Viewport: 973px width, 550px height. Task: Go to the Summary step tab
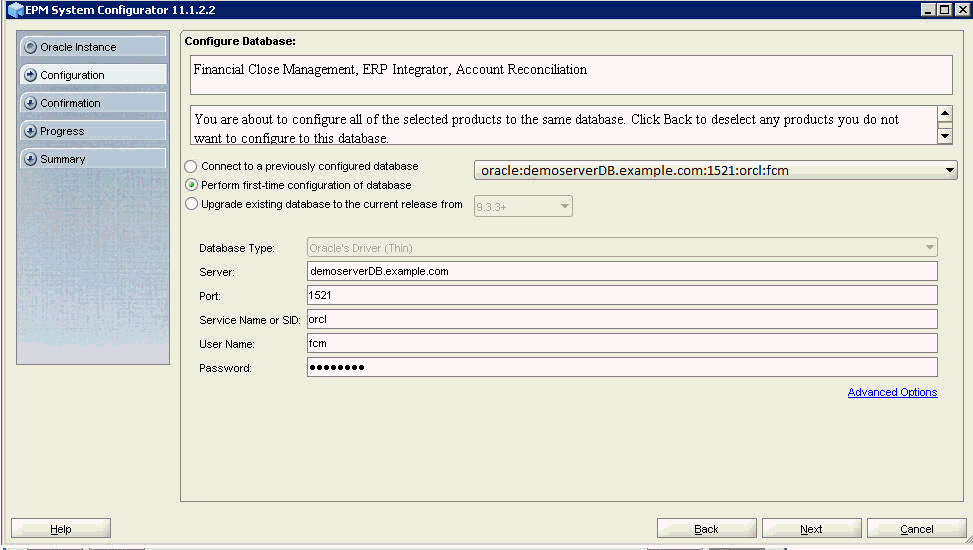[x=92, y=159]
